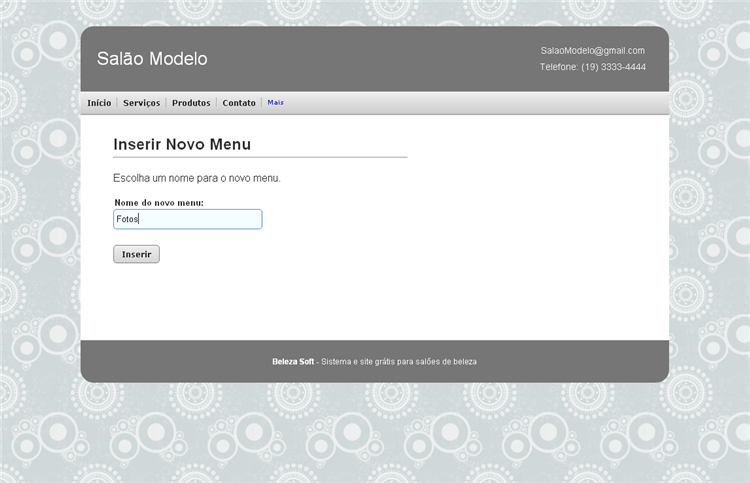Open the Produtos menu item
Image resolution: width=750 pixels, height=483 pixels.
coord(191,103)
